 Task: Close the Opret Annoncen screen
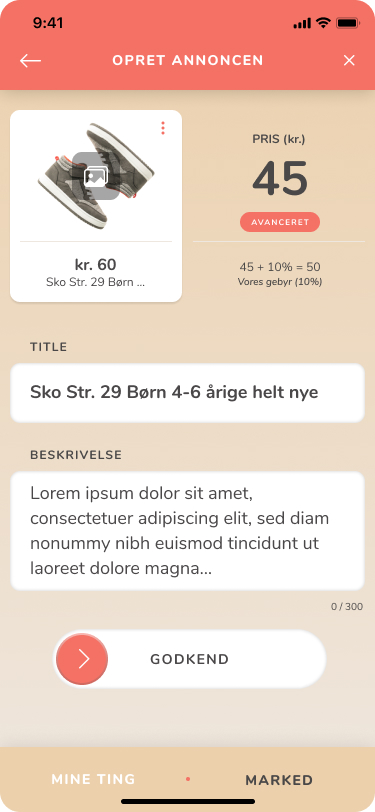(x=349, y=61)
